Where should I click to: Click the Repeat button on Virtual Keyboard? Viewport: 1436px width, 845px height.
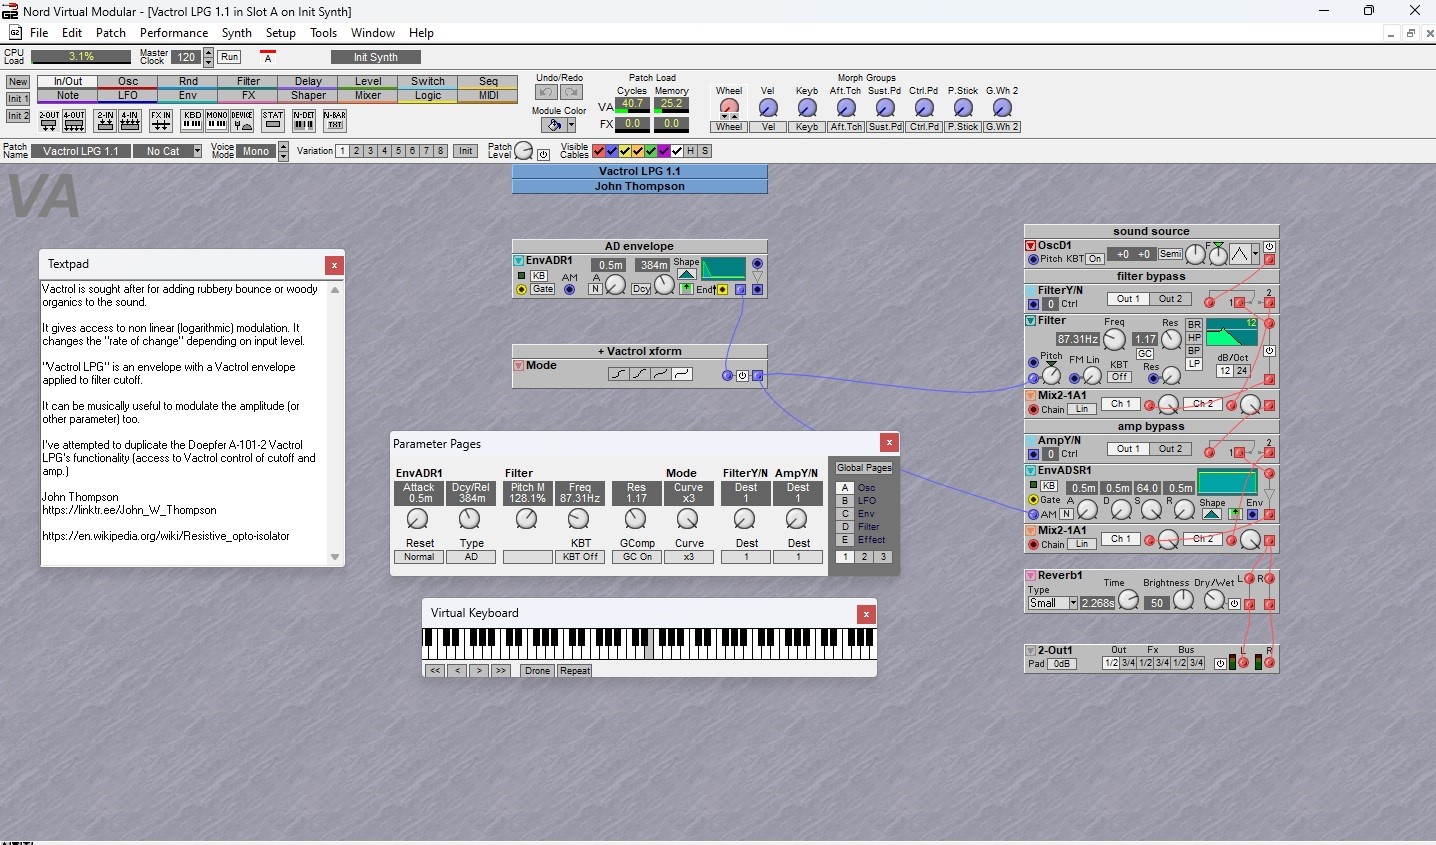point(575,671)
